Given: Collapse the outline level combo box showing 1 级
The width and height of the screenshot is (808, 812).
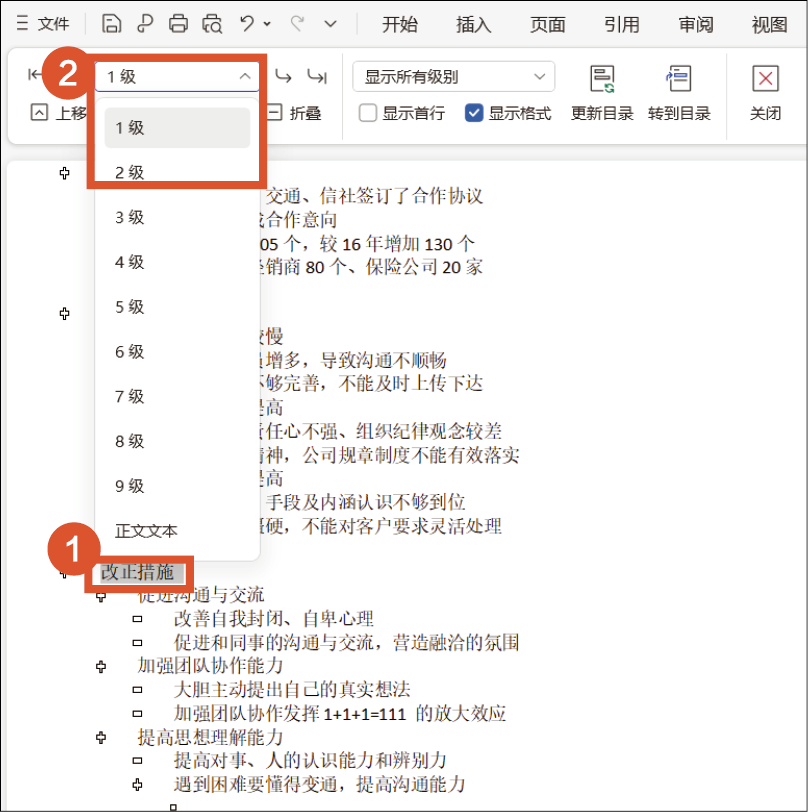Looking at the screenshot, I should click(245, 76).
